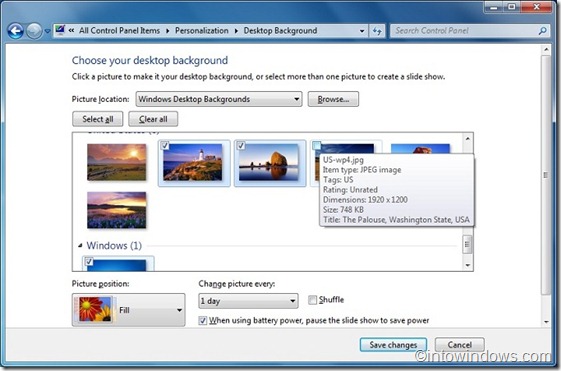
Task: Open the Picture location dropdown
Action: tap(219, 99)
